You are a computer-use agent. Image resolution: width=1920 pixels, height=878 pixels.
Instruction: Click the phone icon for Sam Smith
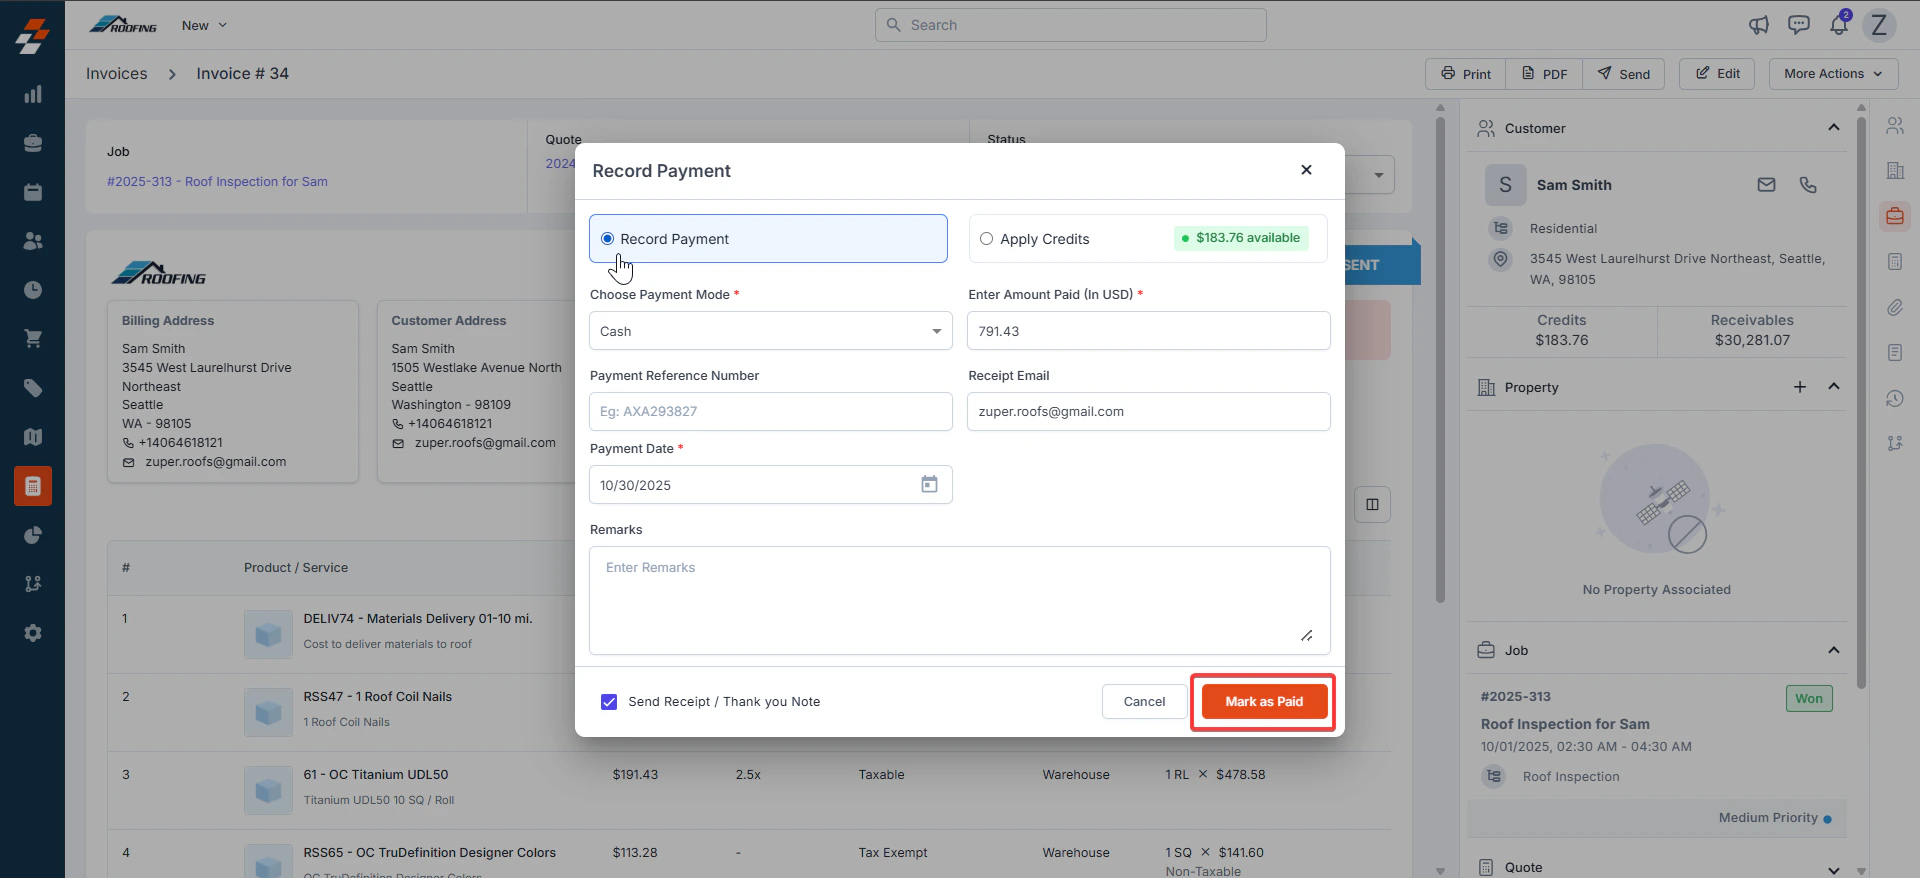[1808, 185]
